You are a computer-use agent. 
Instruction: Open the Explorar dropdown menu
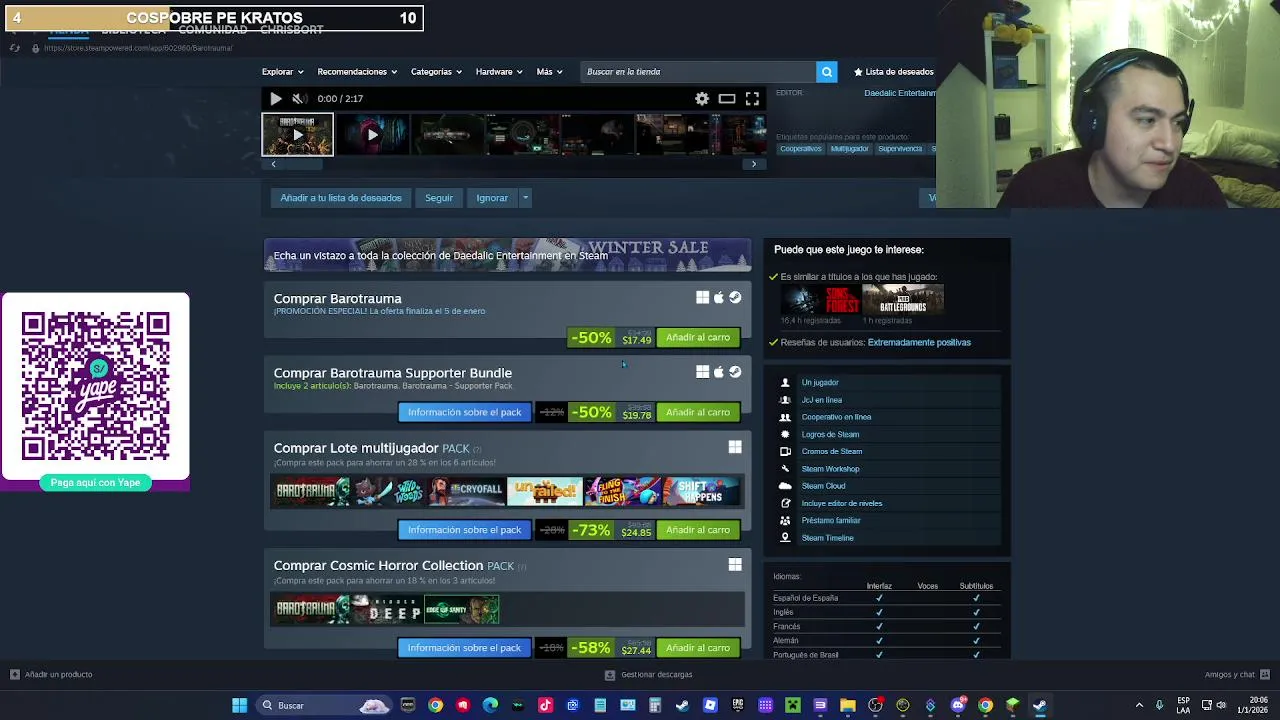coord(282,72)
